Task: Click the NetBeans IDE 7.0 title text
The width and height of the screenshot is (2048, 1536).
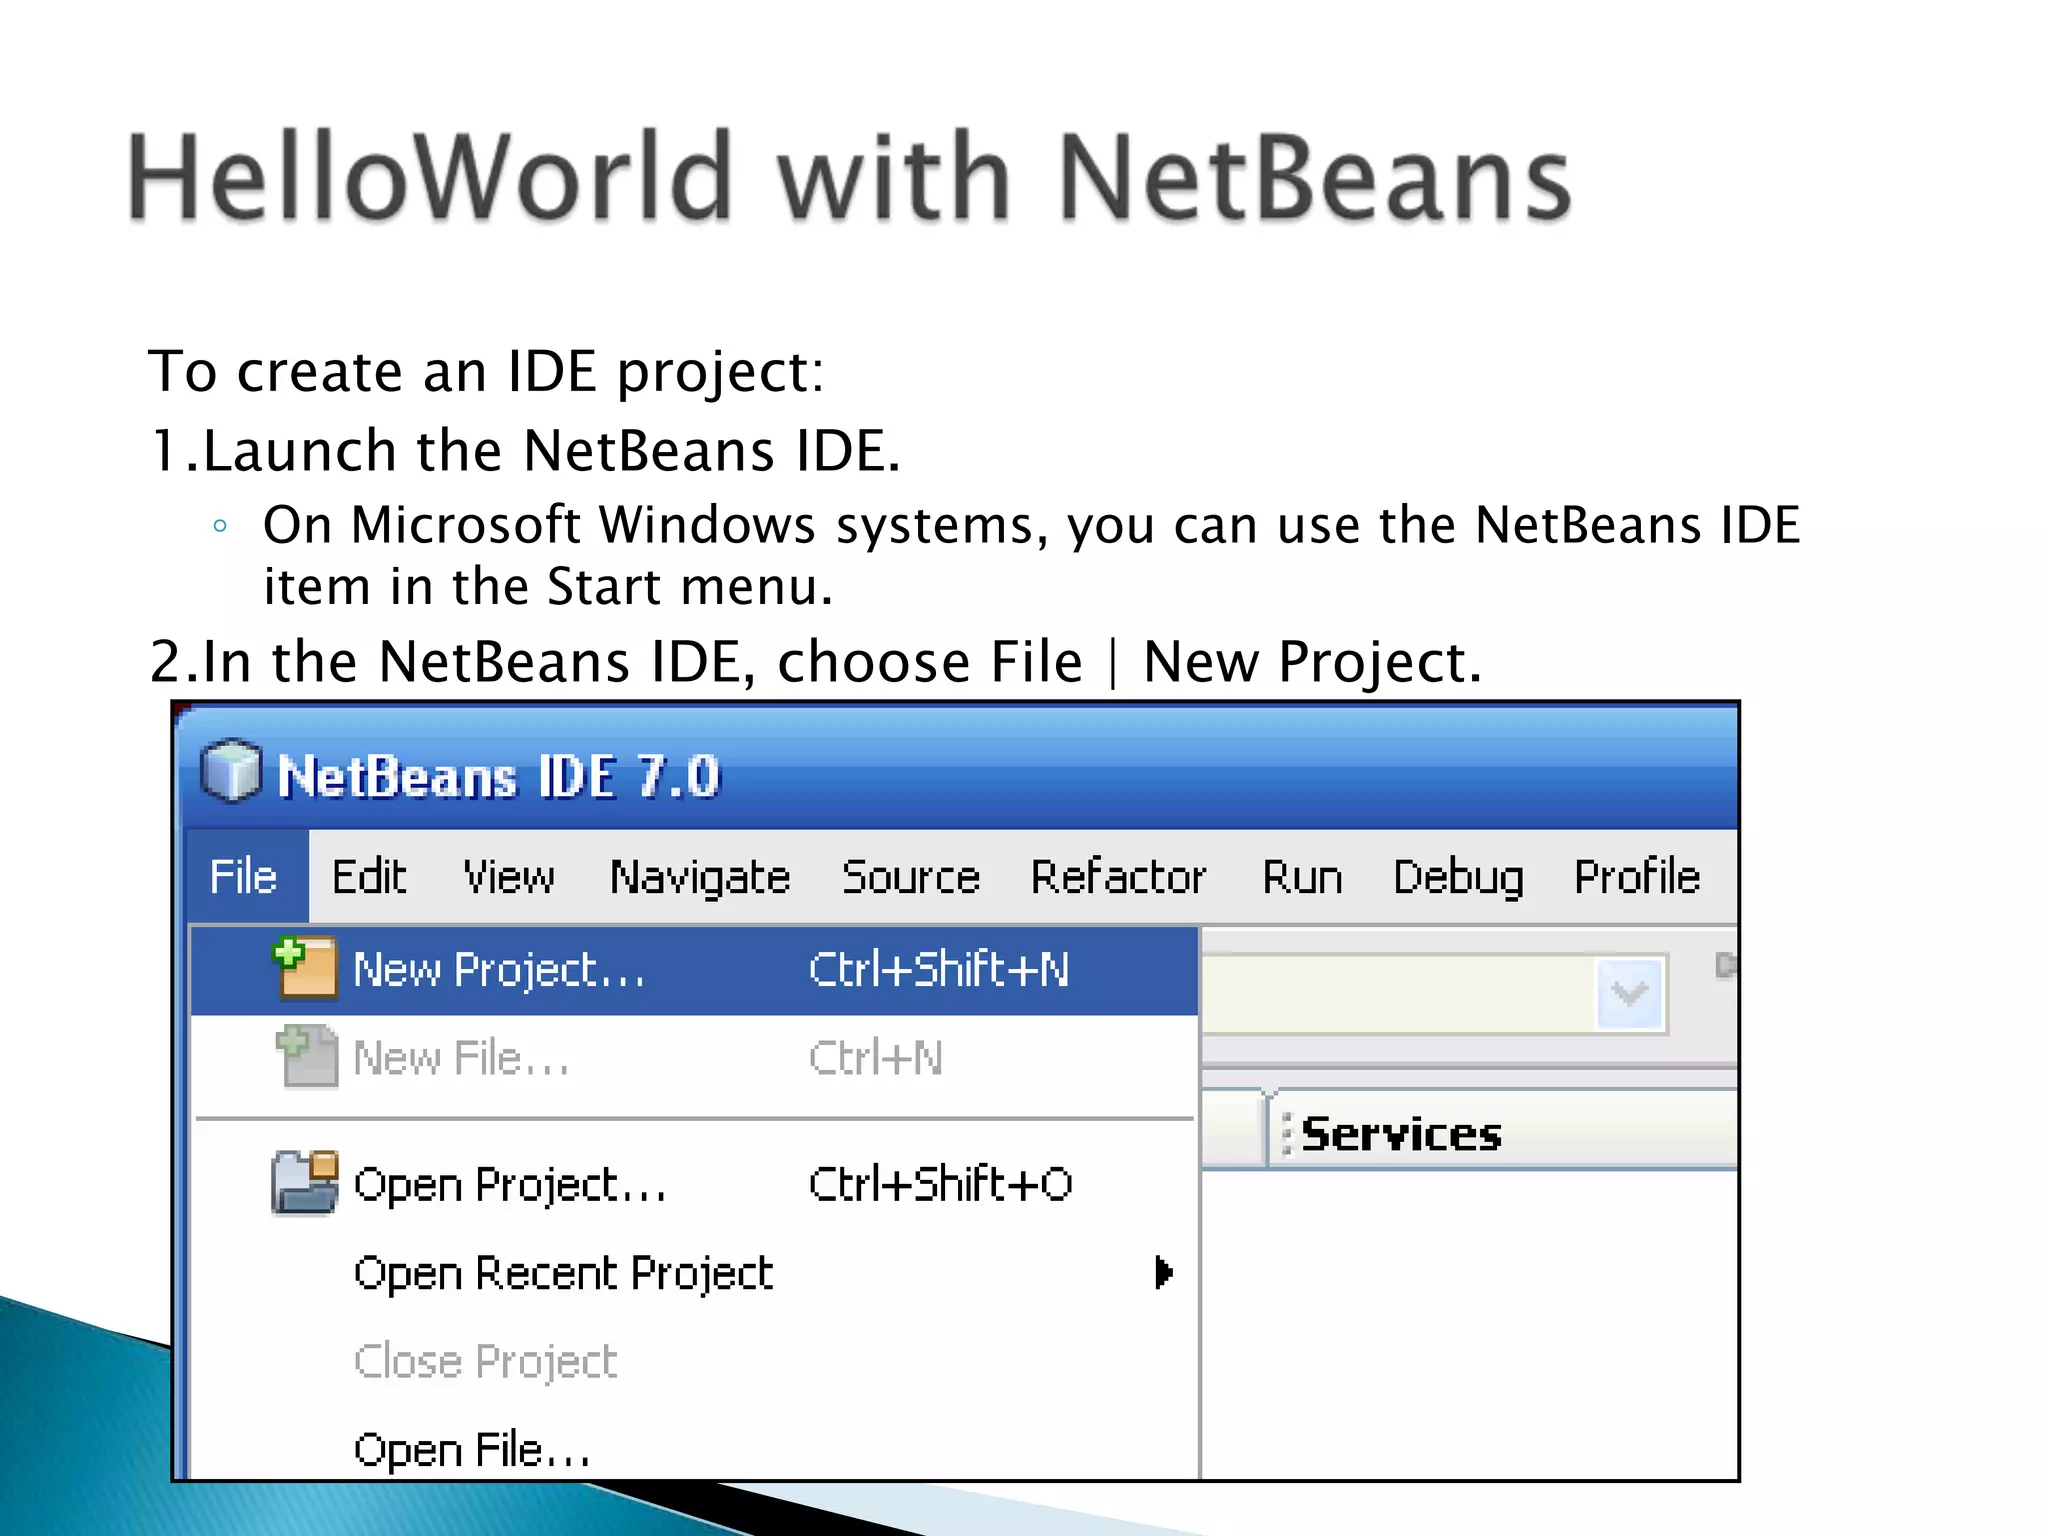Action: point(498,776)
